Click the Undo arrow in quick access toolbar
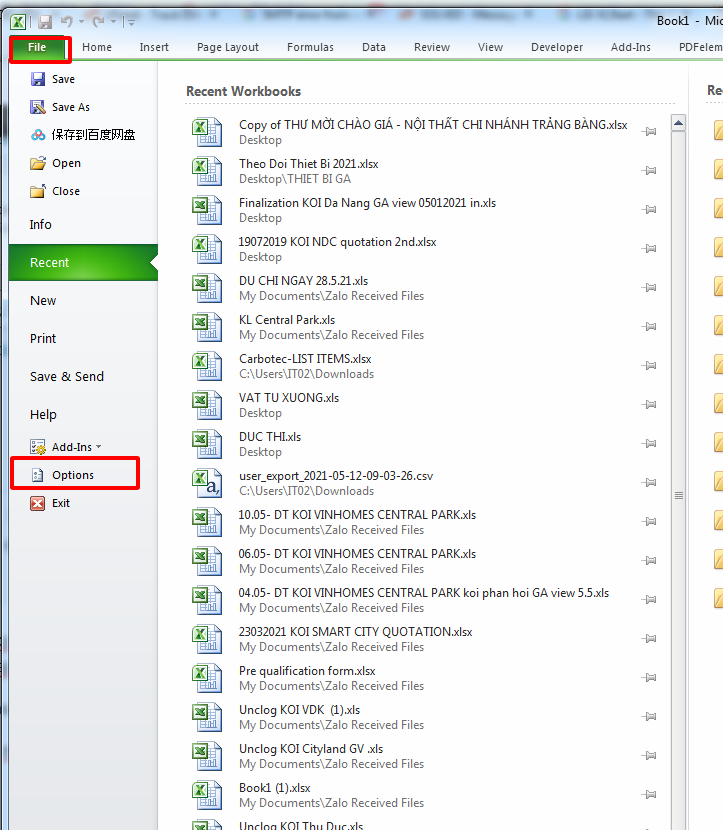 67,21
